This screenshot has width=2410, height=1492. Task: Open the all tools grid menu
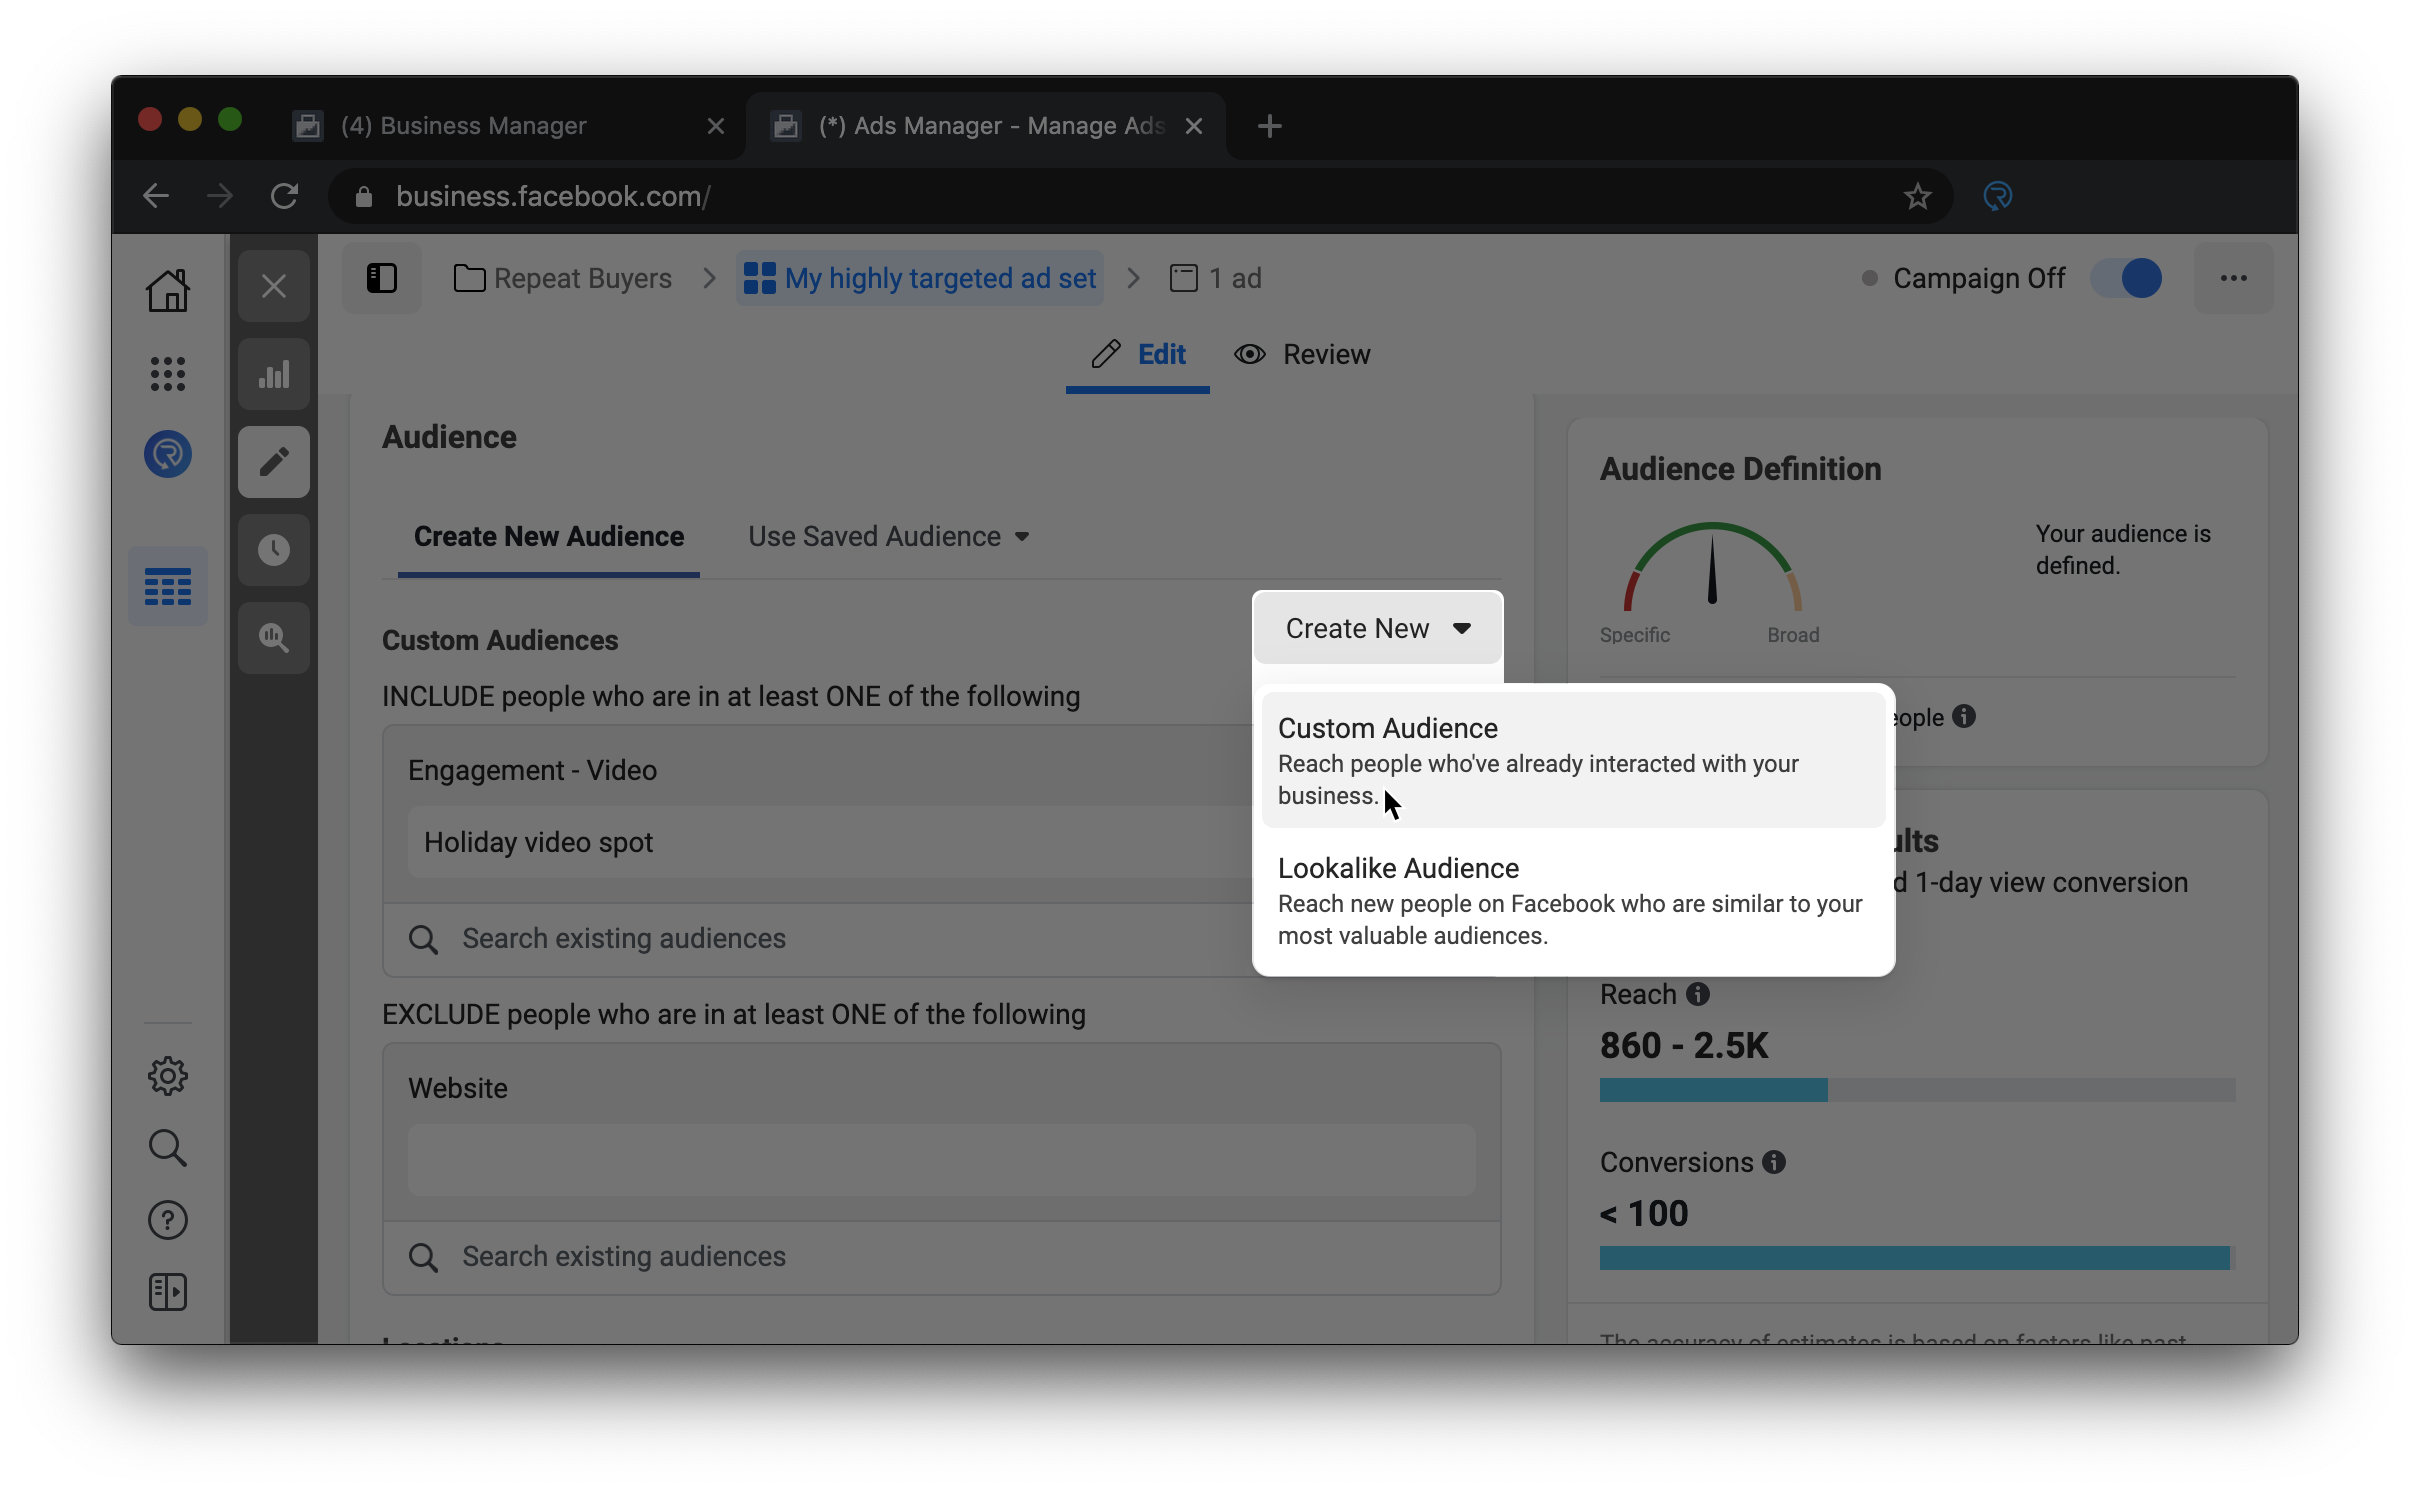pyautogui.click(x=168, y=374)
